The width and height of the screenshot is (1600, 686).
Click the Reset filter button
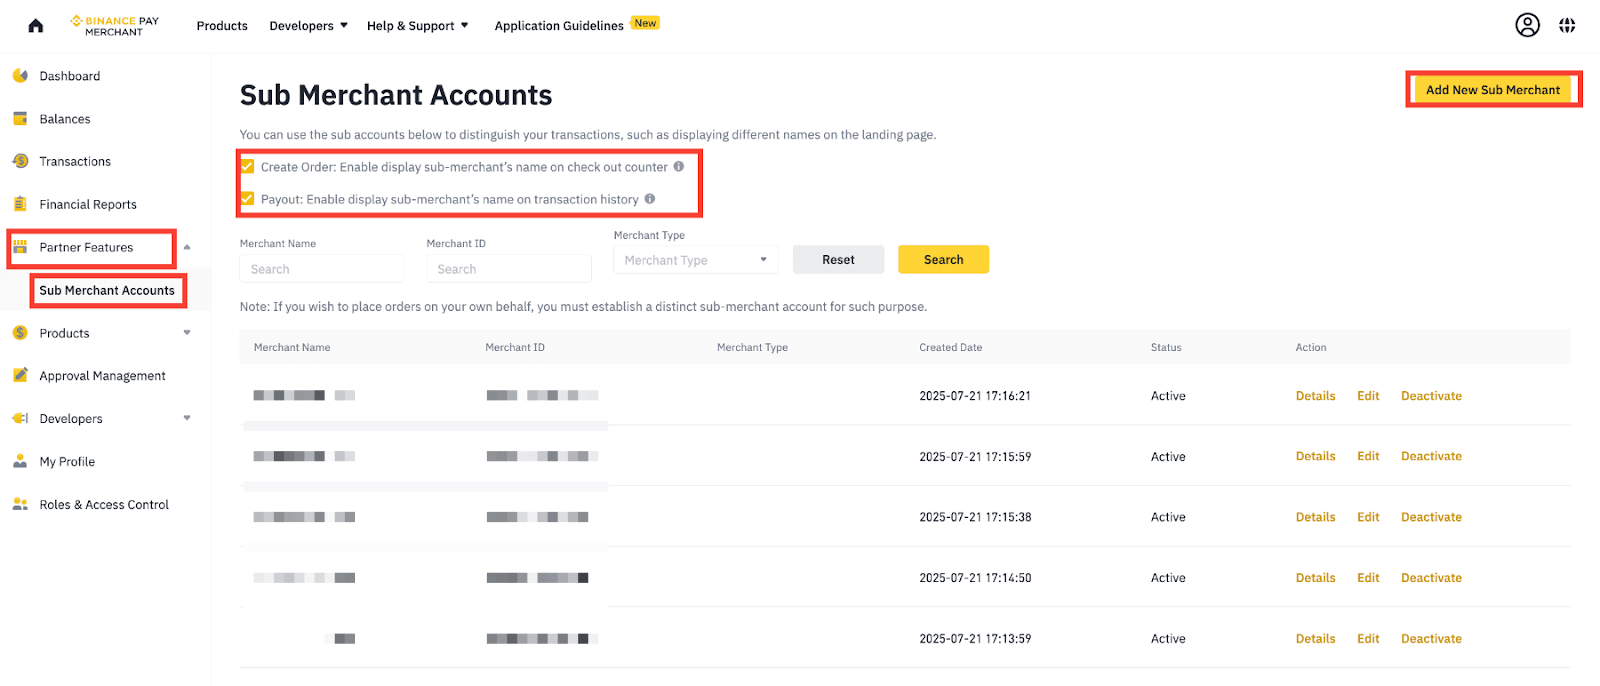(x=838, y=260)
